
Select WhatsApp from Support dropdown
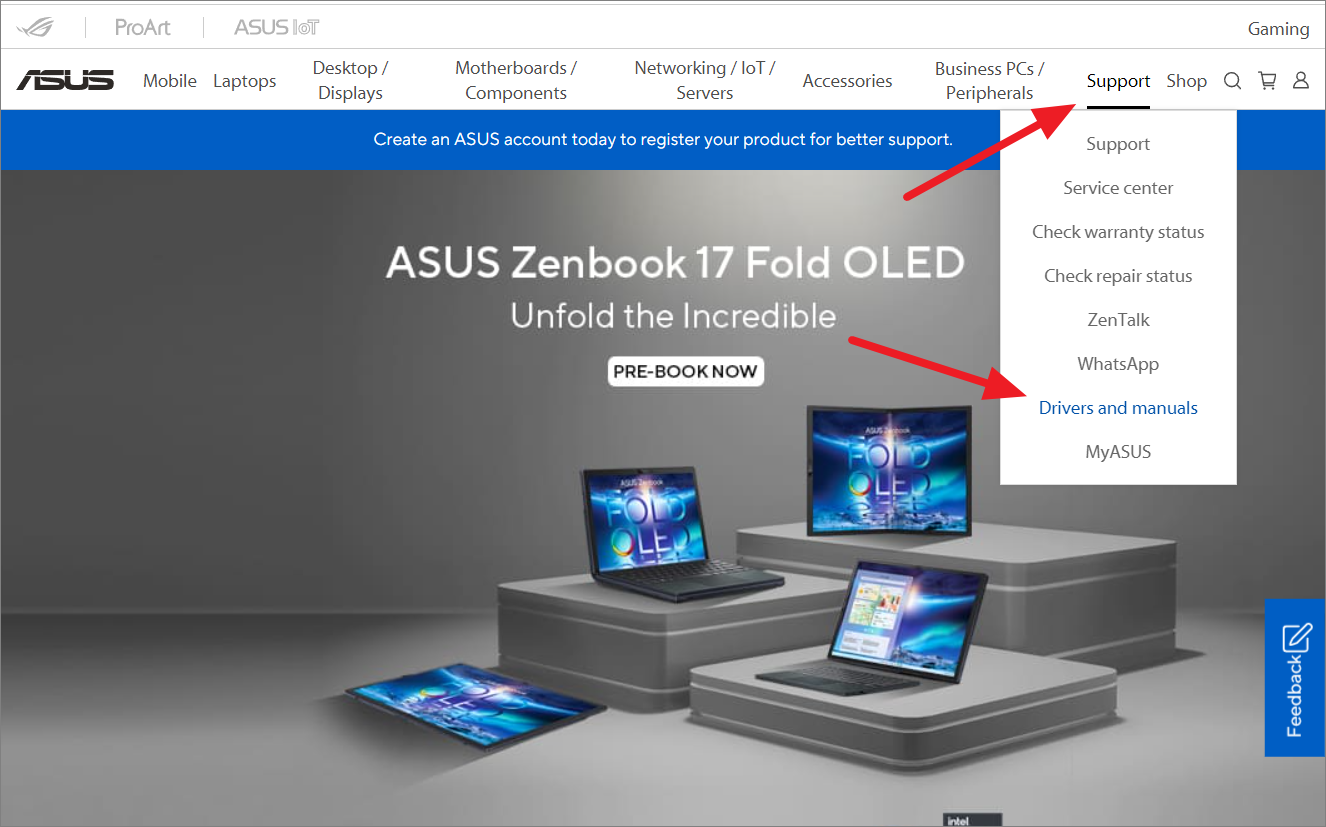pos(1118,364)
